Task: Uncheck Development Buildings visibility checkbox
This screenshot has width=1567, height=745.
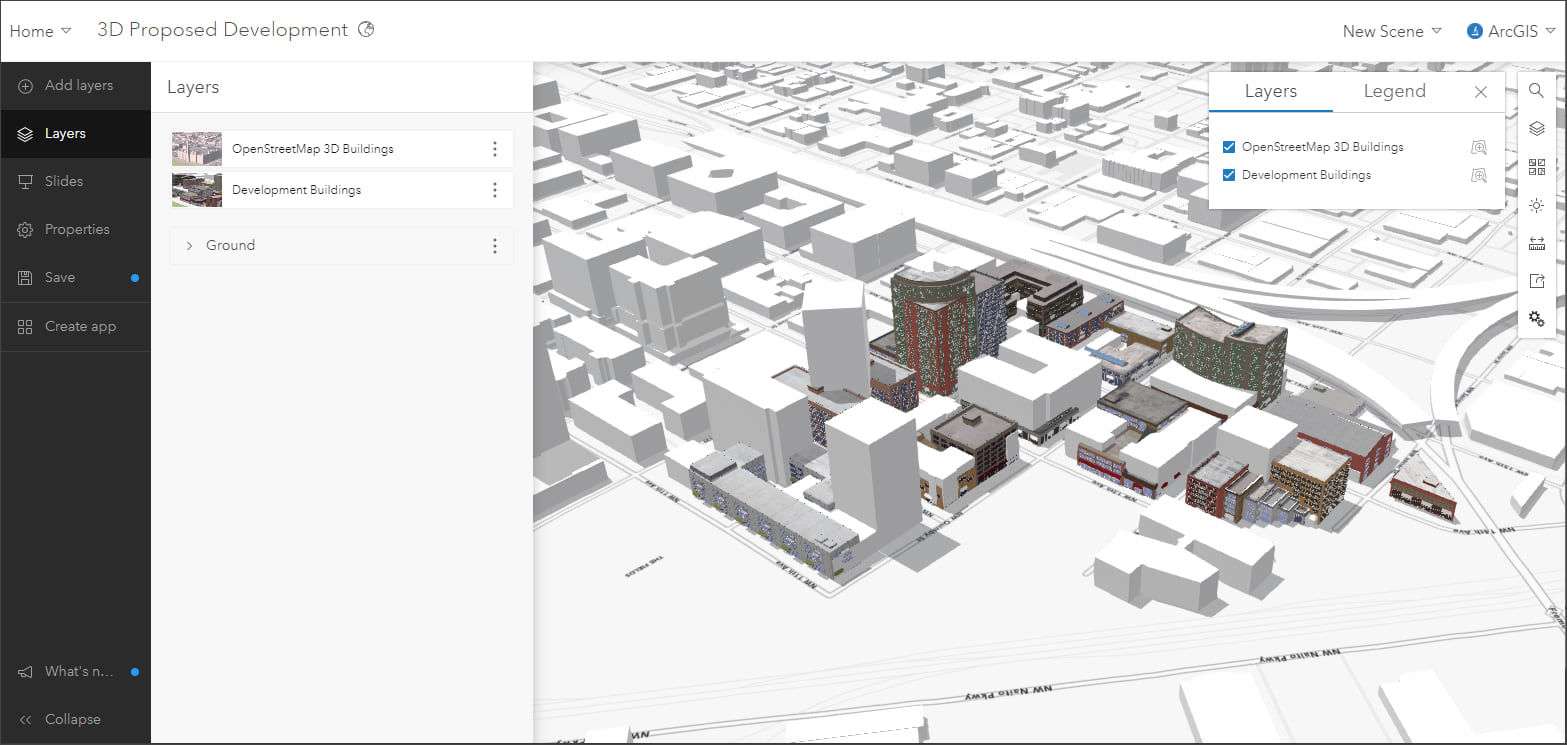Action: pos(1229,175)
